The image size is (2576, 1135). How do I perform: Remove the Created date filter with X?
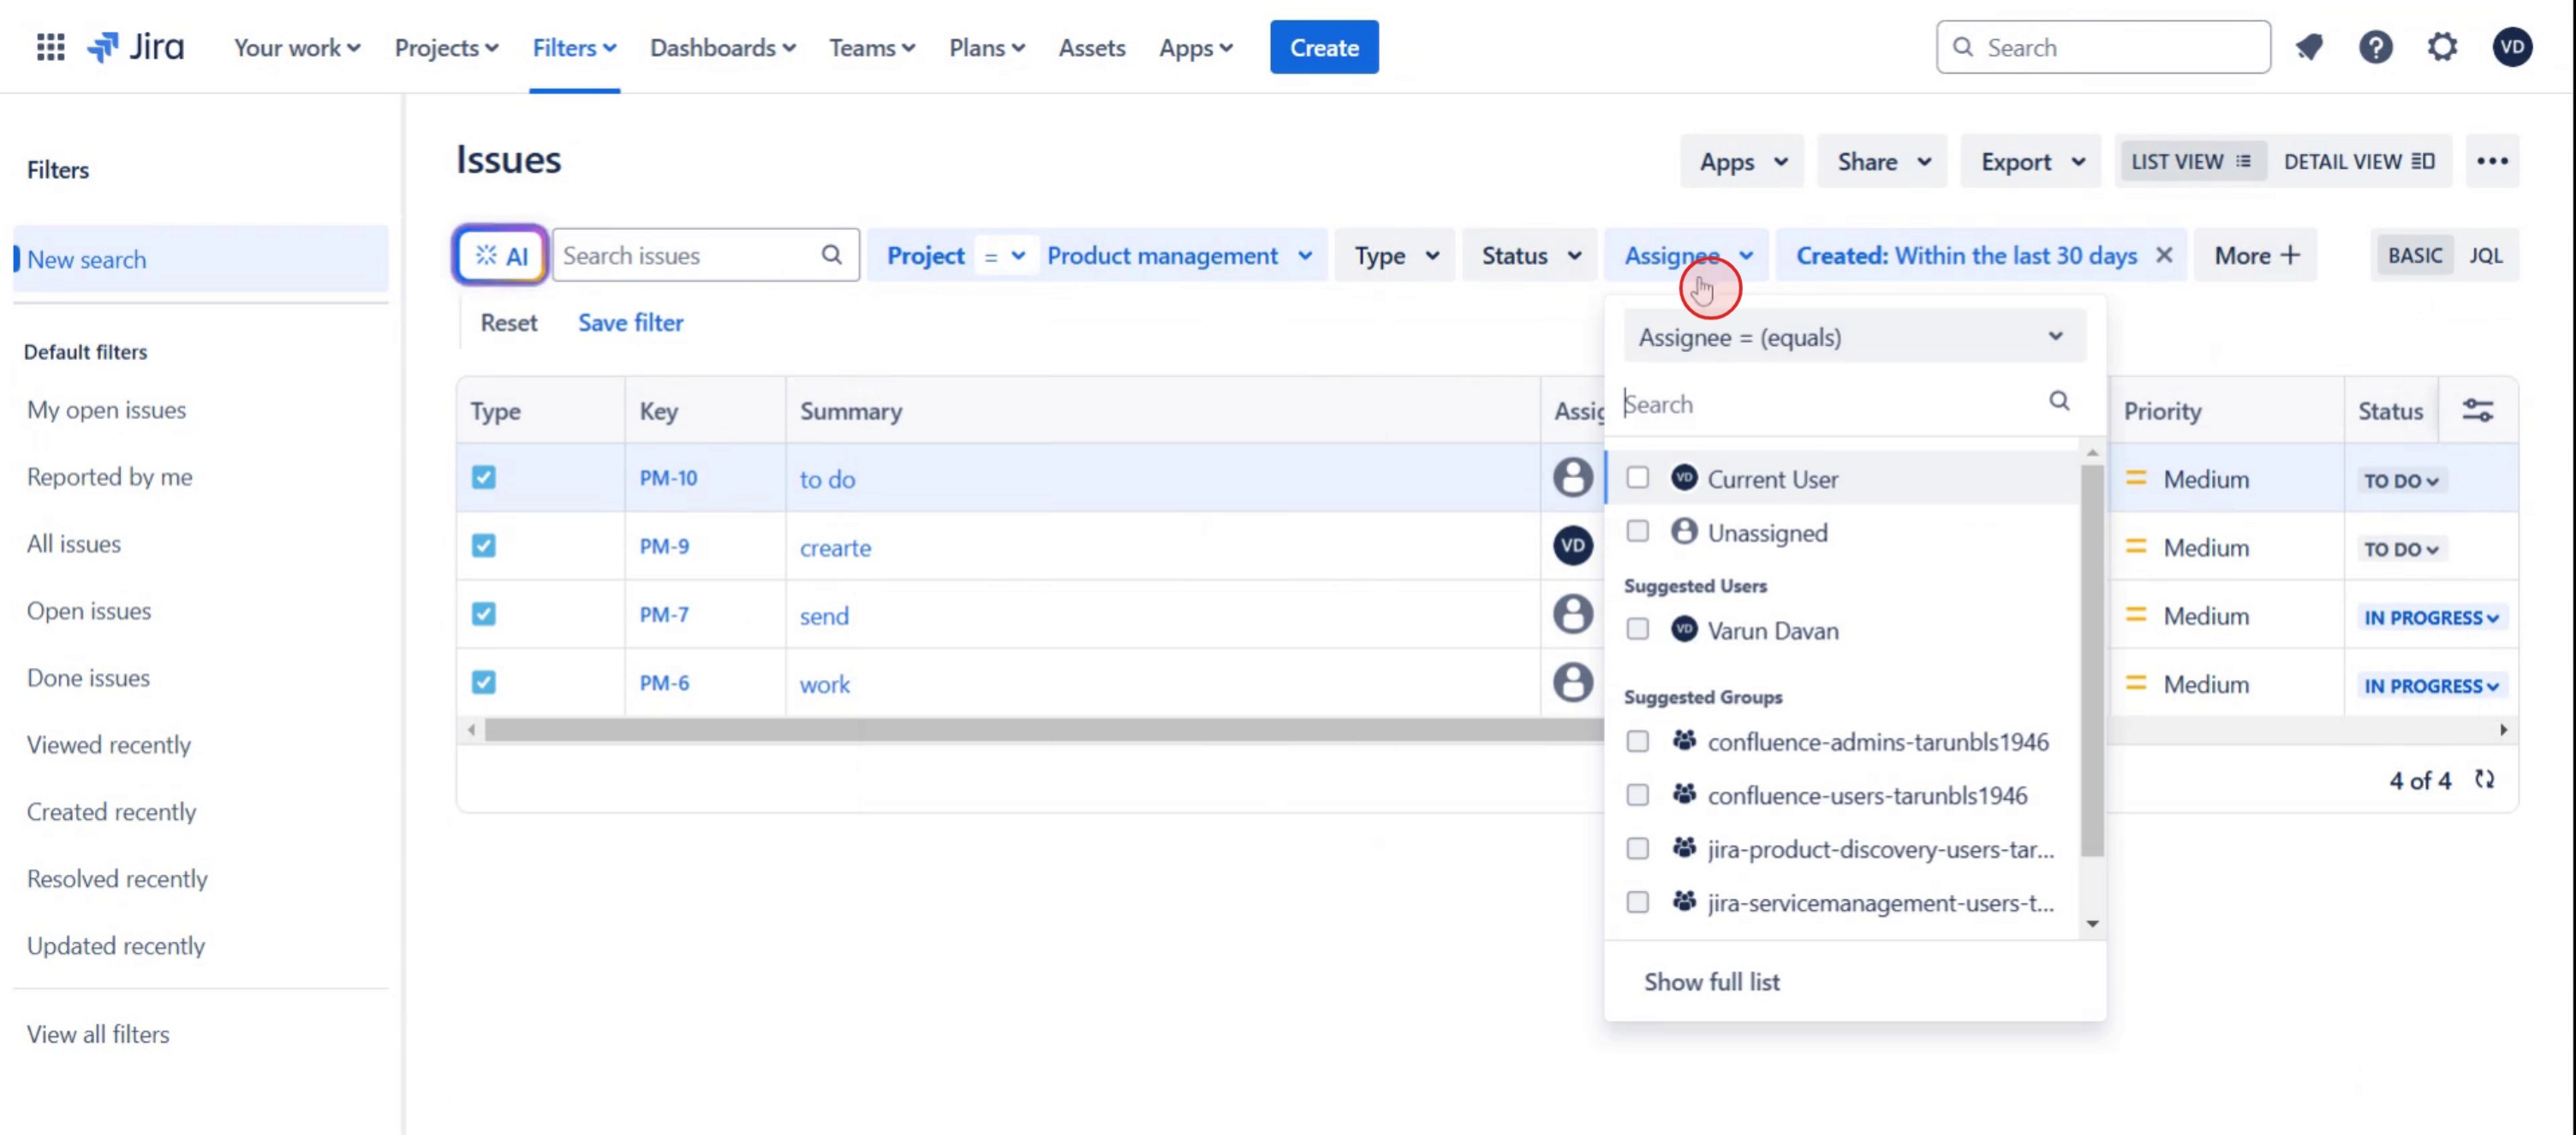2164,256
